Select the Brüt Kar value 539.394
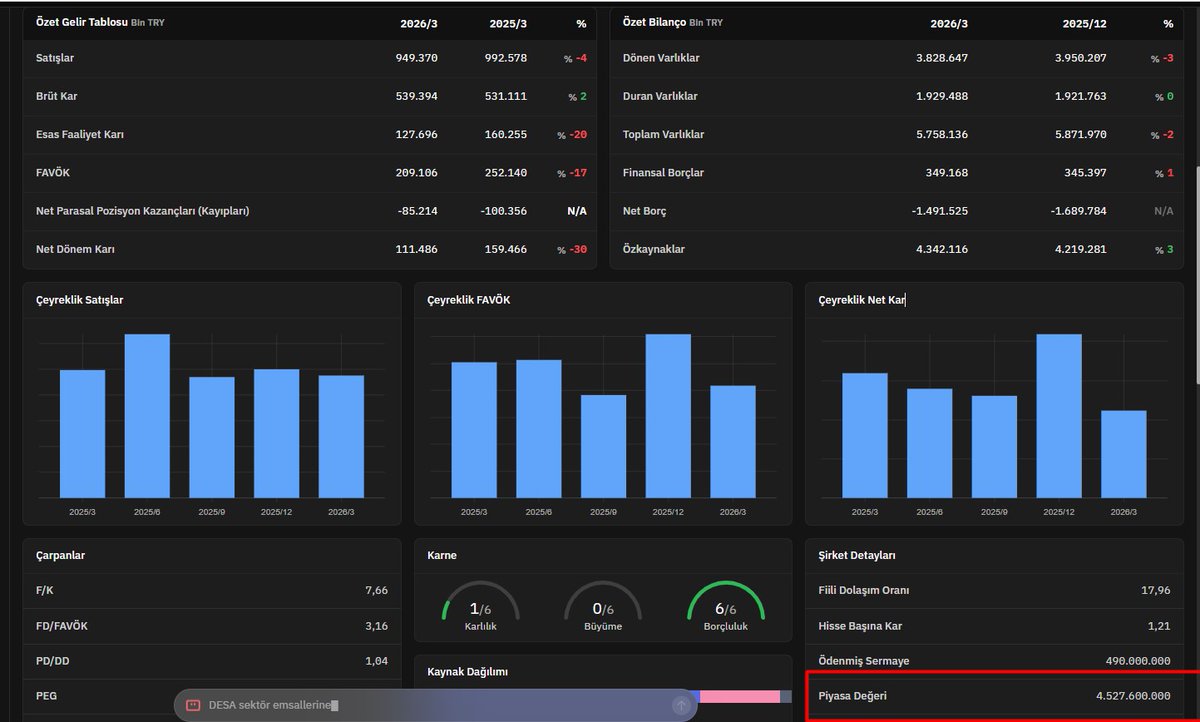Image resolution: width=1200 pixels, height=722 pixels. 417,96
